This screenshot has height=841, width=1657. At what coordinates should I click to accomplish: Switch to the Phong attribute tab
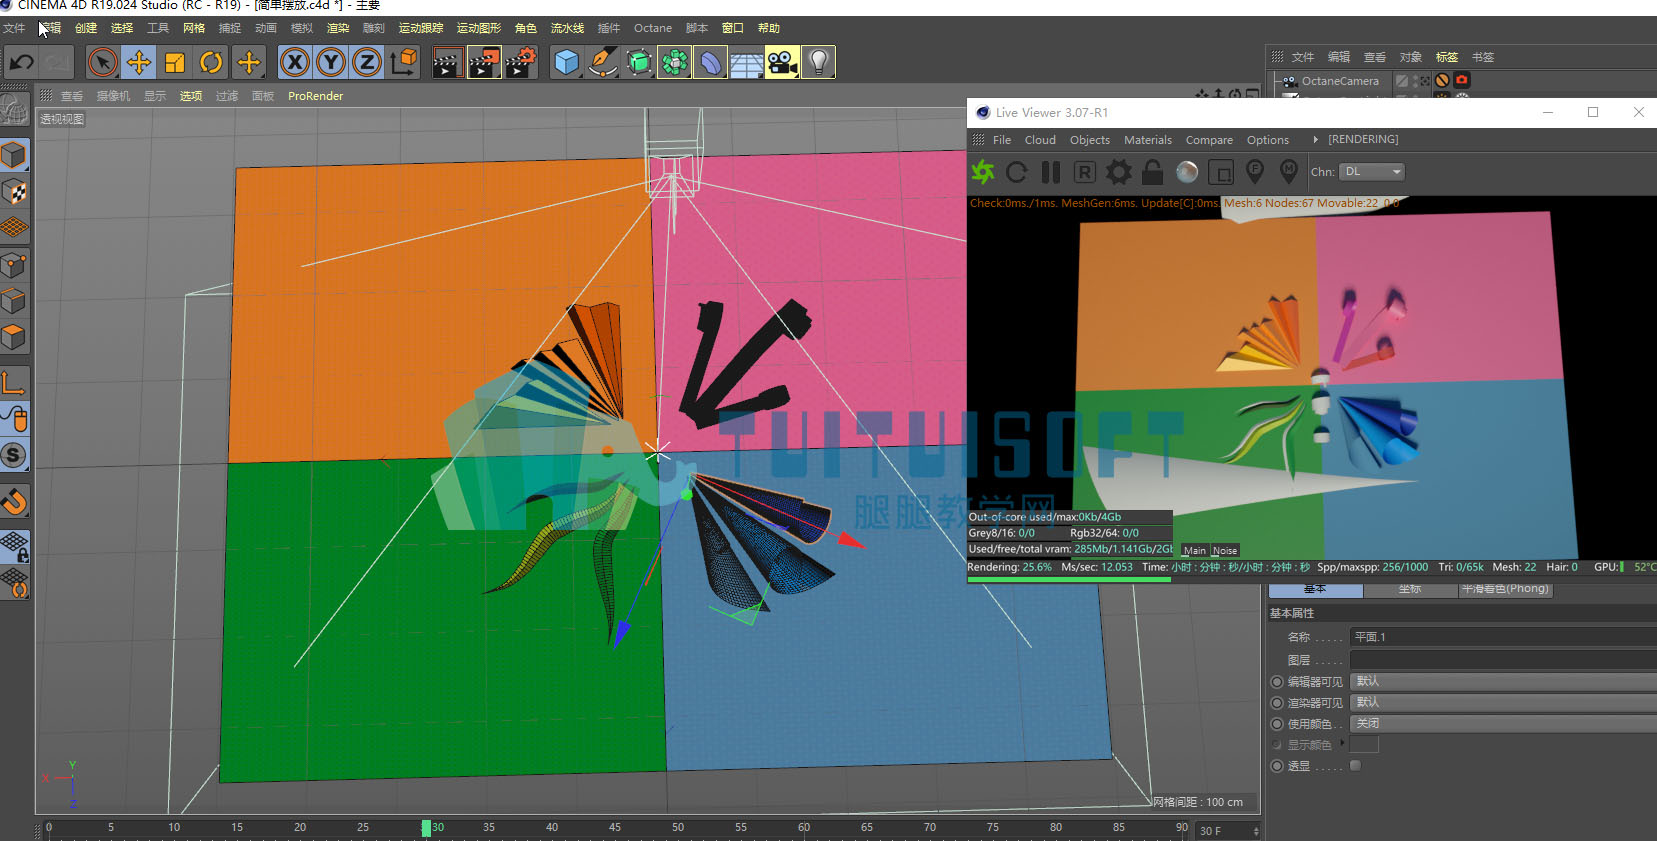(1504, 589)
